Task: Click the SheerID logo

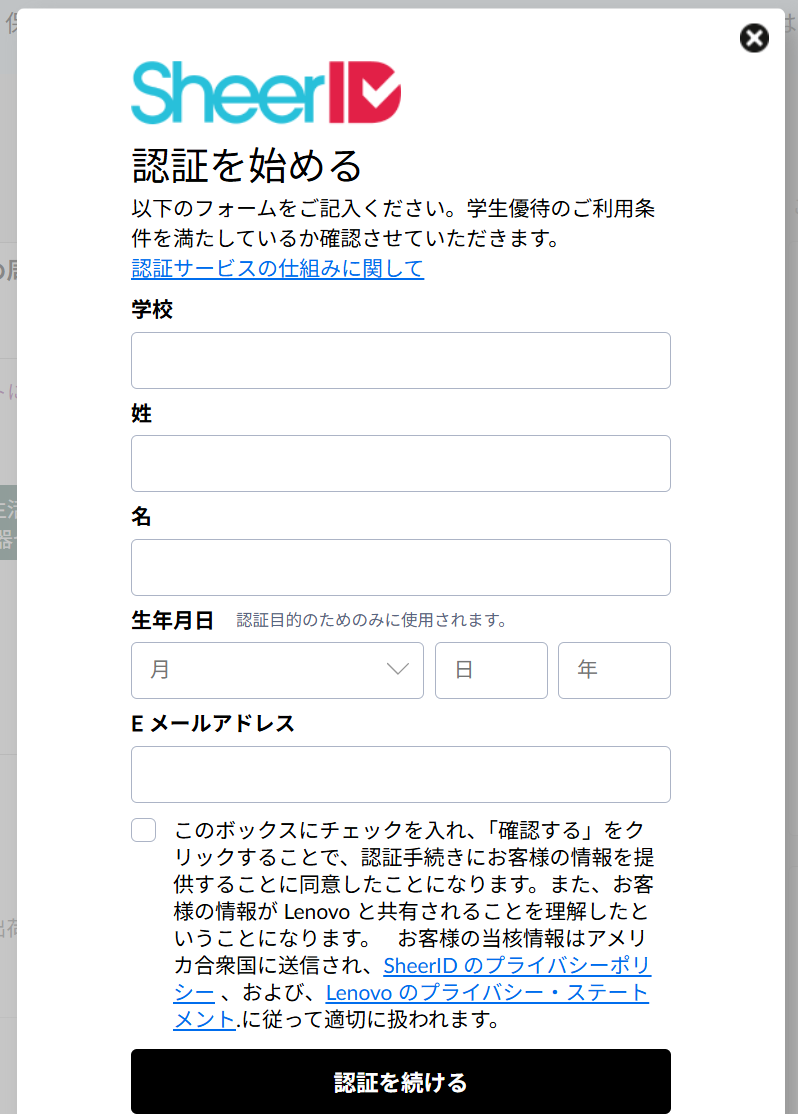Action: point(266,92)
